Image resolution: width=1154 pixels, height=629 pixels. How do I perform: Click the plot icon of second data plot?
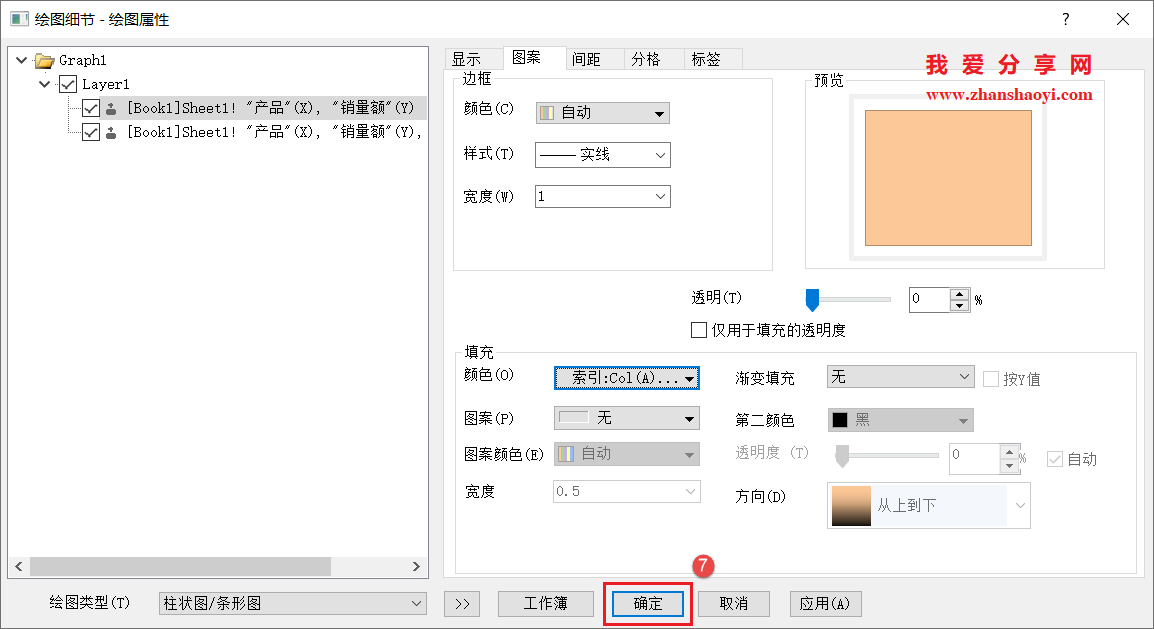(109, 131)
